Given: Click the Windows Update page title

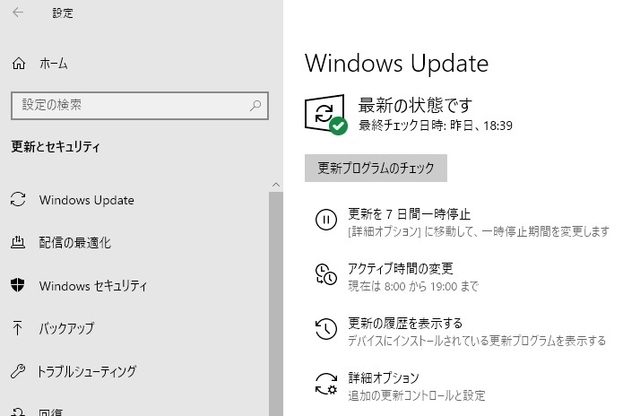Looking at the screenshot, I should pyautogui.click(x=396, y=63).
